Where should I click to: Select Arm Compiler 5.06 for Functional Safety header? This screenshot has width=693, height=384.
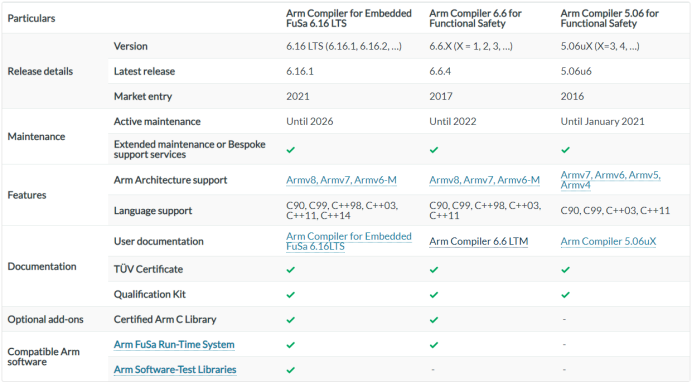coord(609,18)
